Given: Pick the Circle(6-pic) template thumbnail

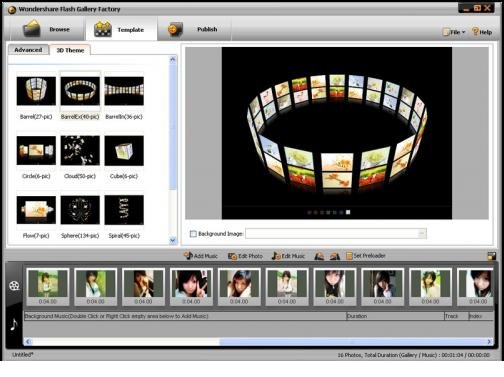Looking at the screenshot, I should (x=36, y=150).
